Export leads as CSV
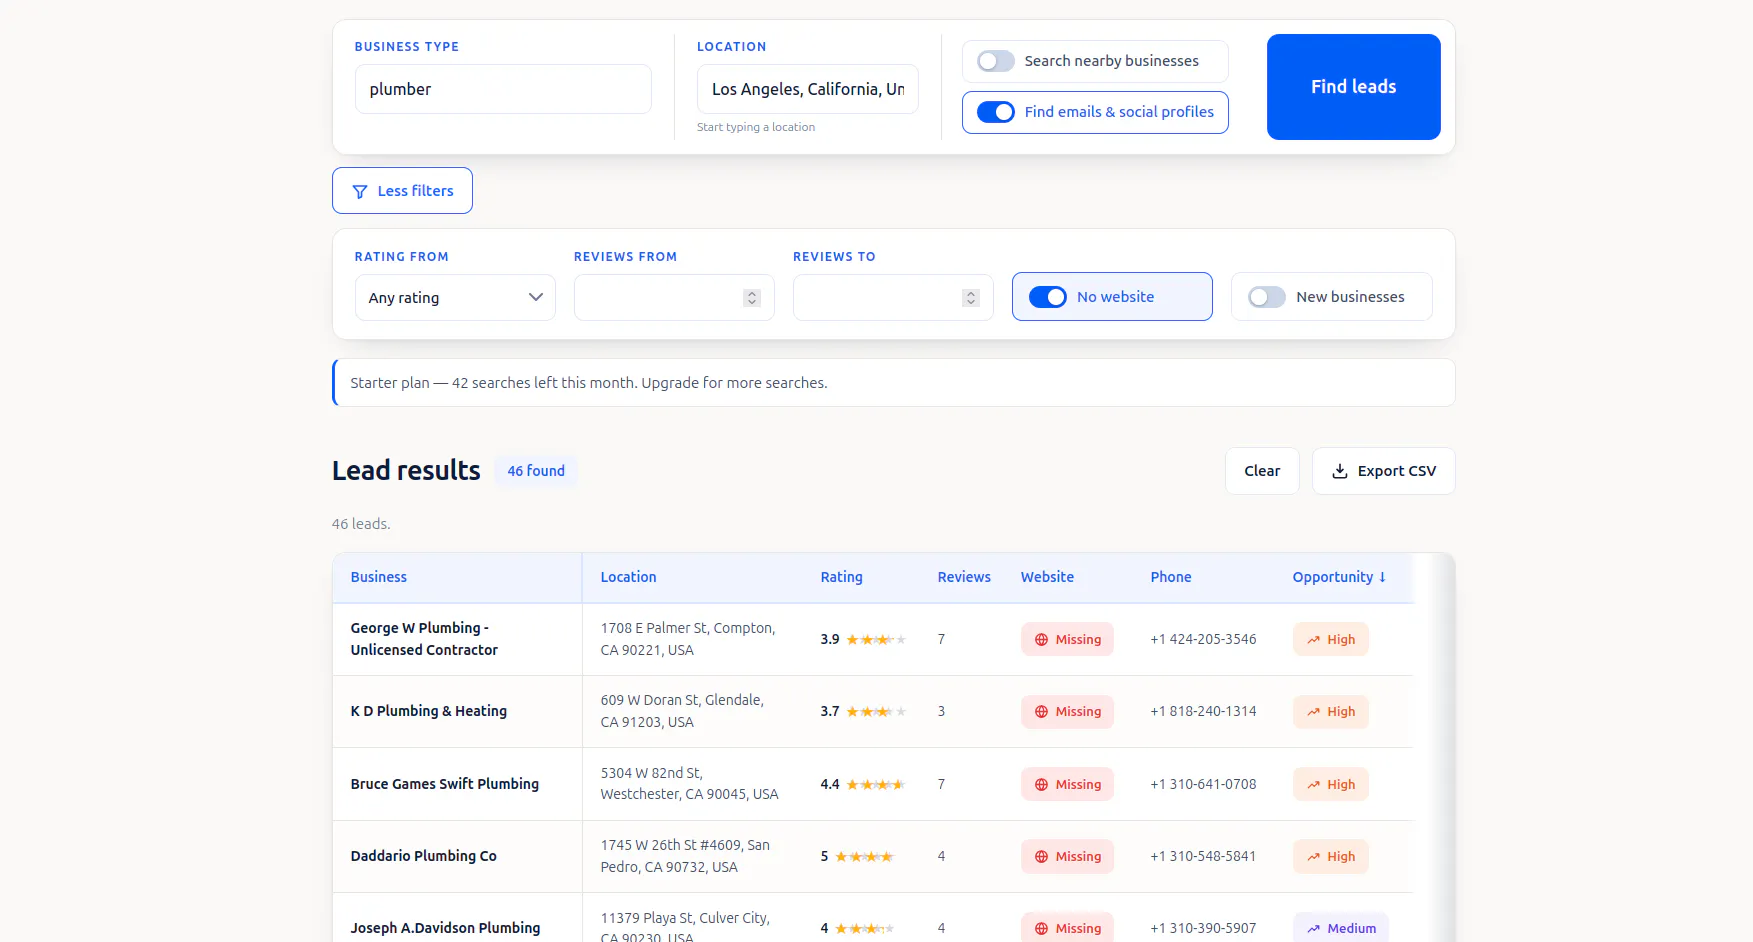1753x942 pixels. click(1384, 471)
